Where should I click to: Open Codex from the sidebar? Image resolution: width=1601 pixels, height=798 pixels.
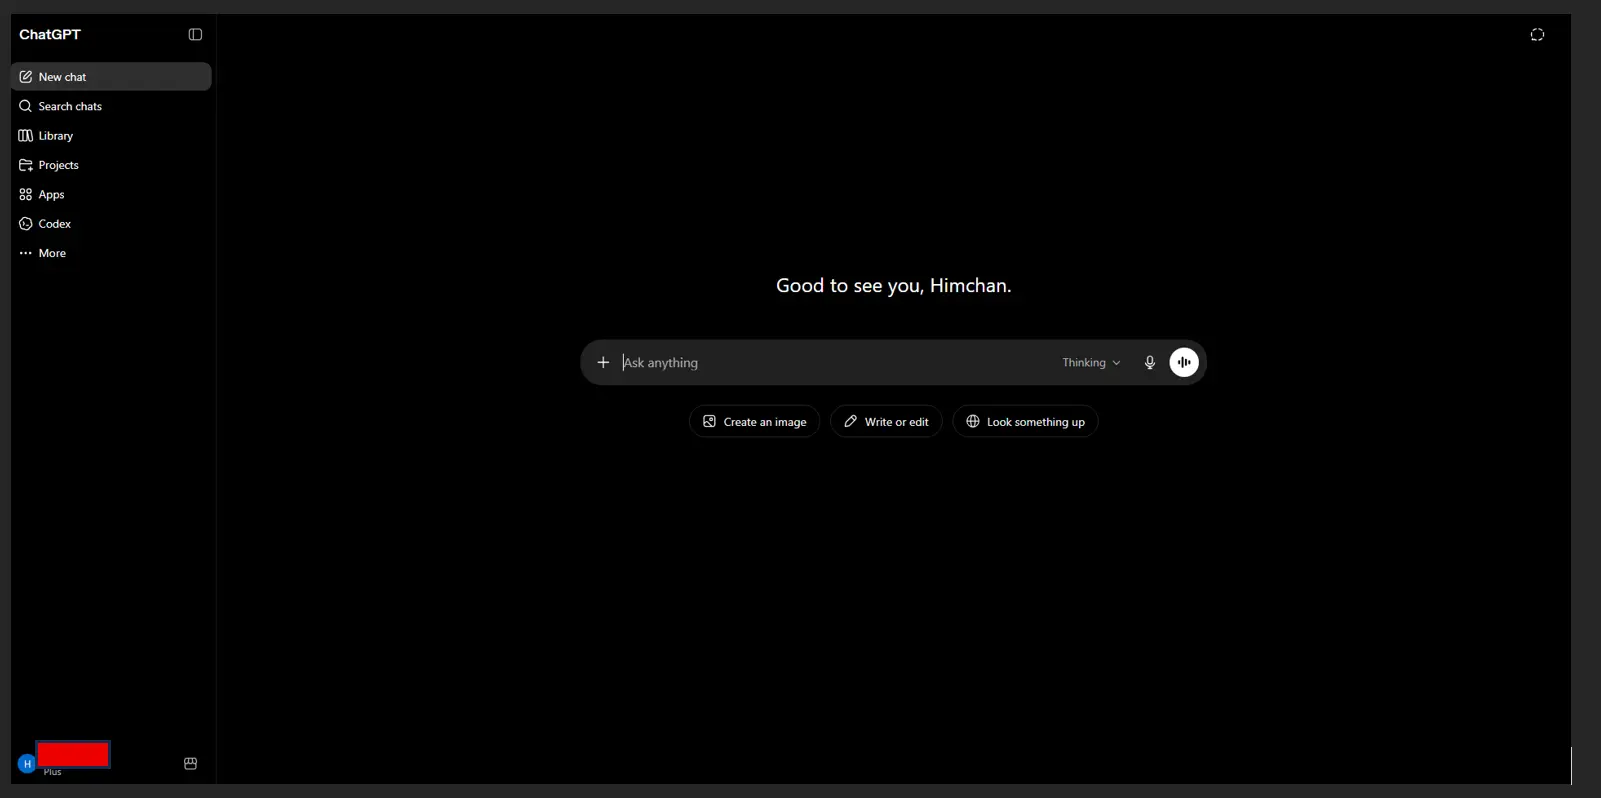(x=111, y=224)
